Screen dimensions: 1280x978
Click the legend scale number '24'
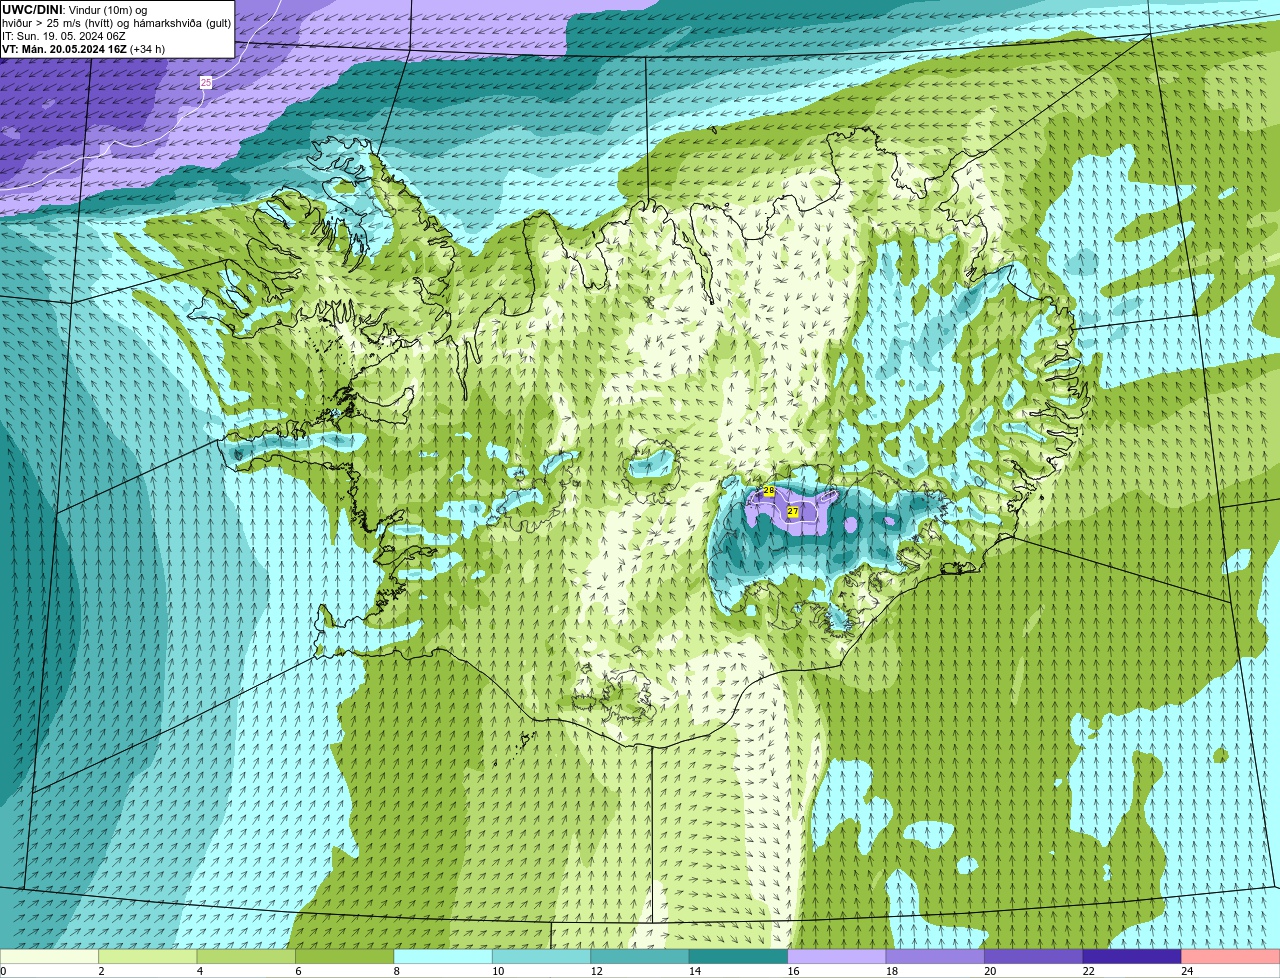click(x=1187, y=971)
